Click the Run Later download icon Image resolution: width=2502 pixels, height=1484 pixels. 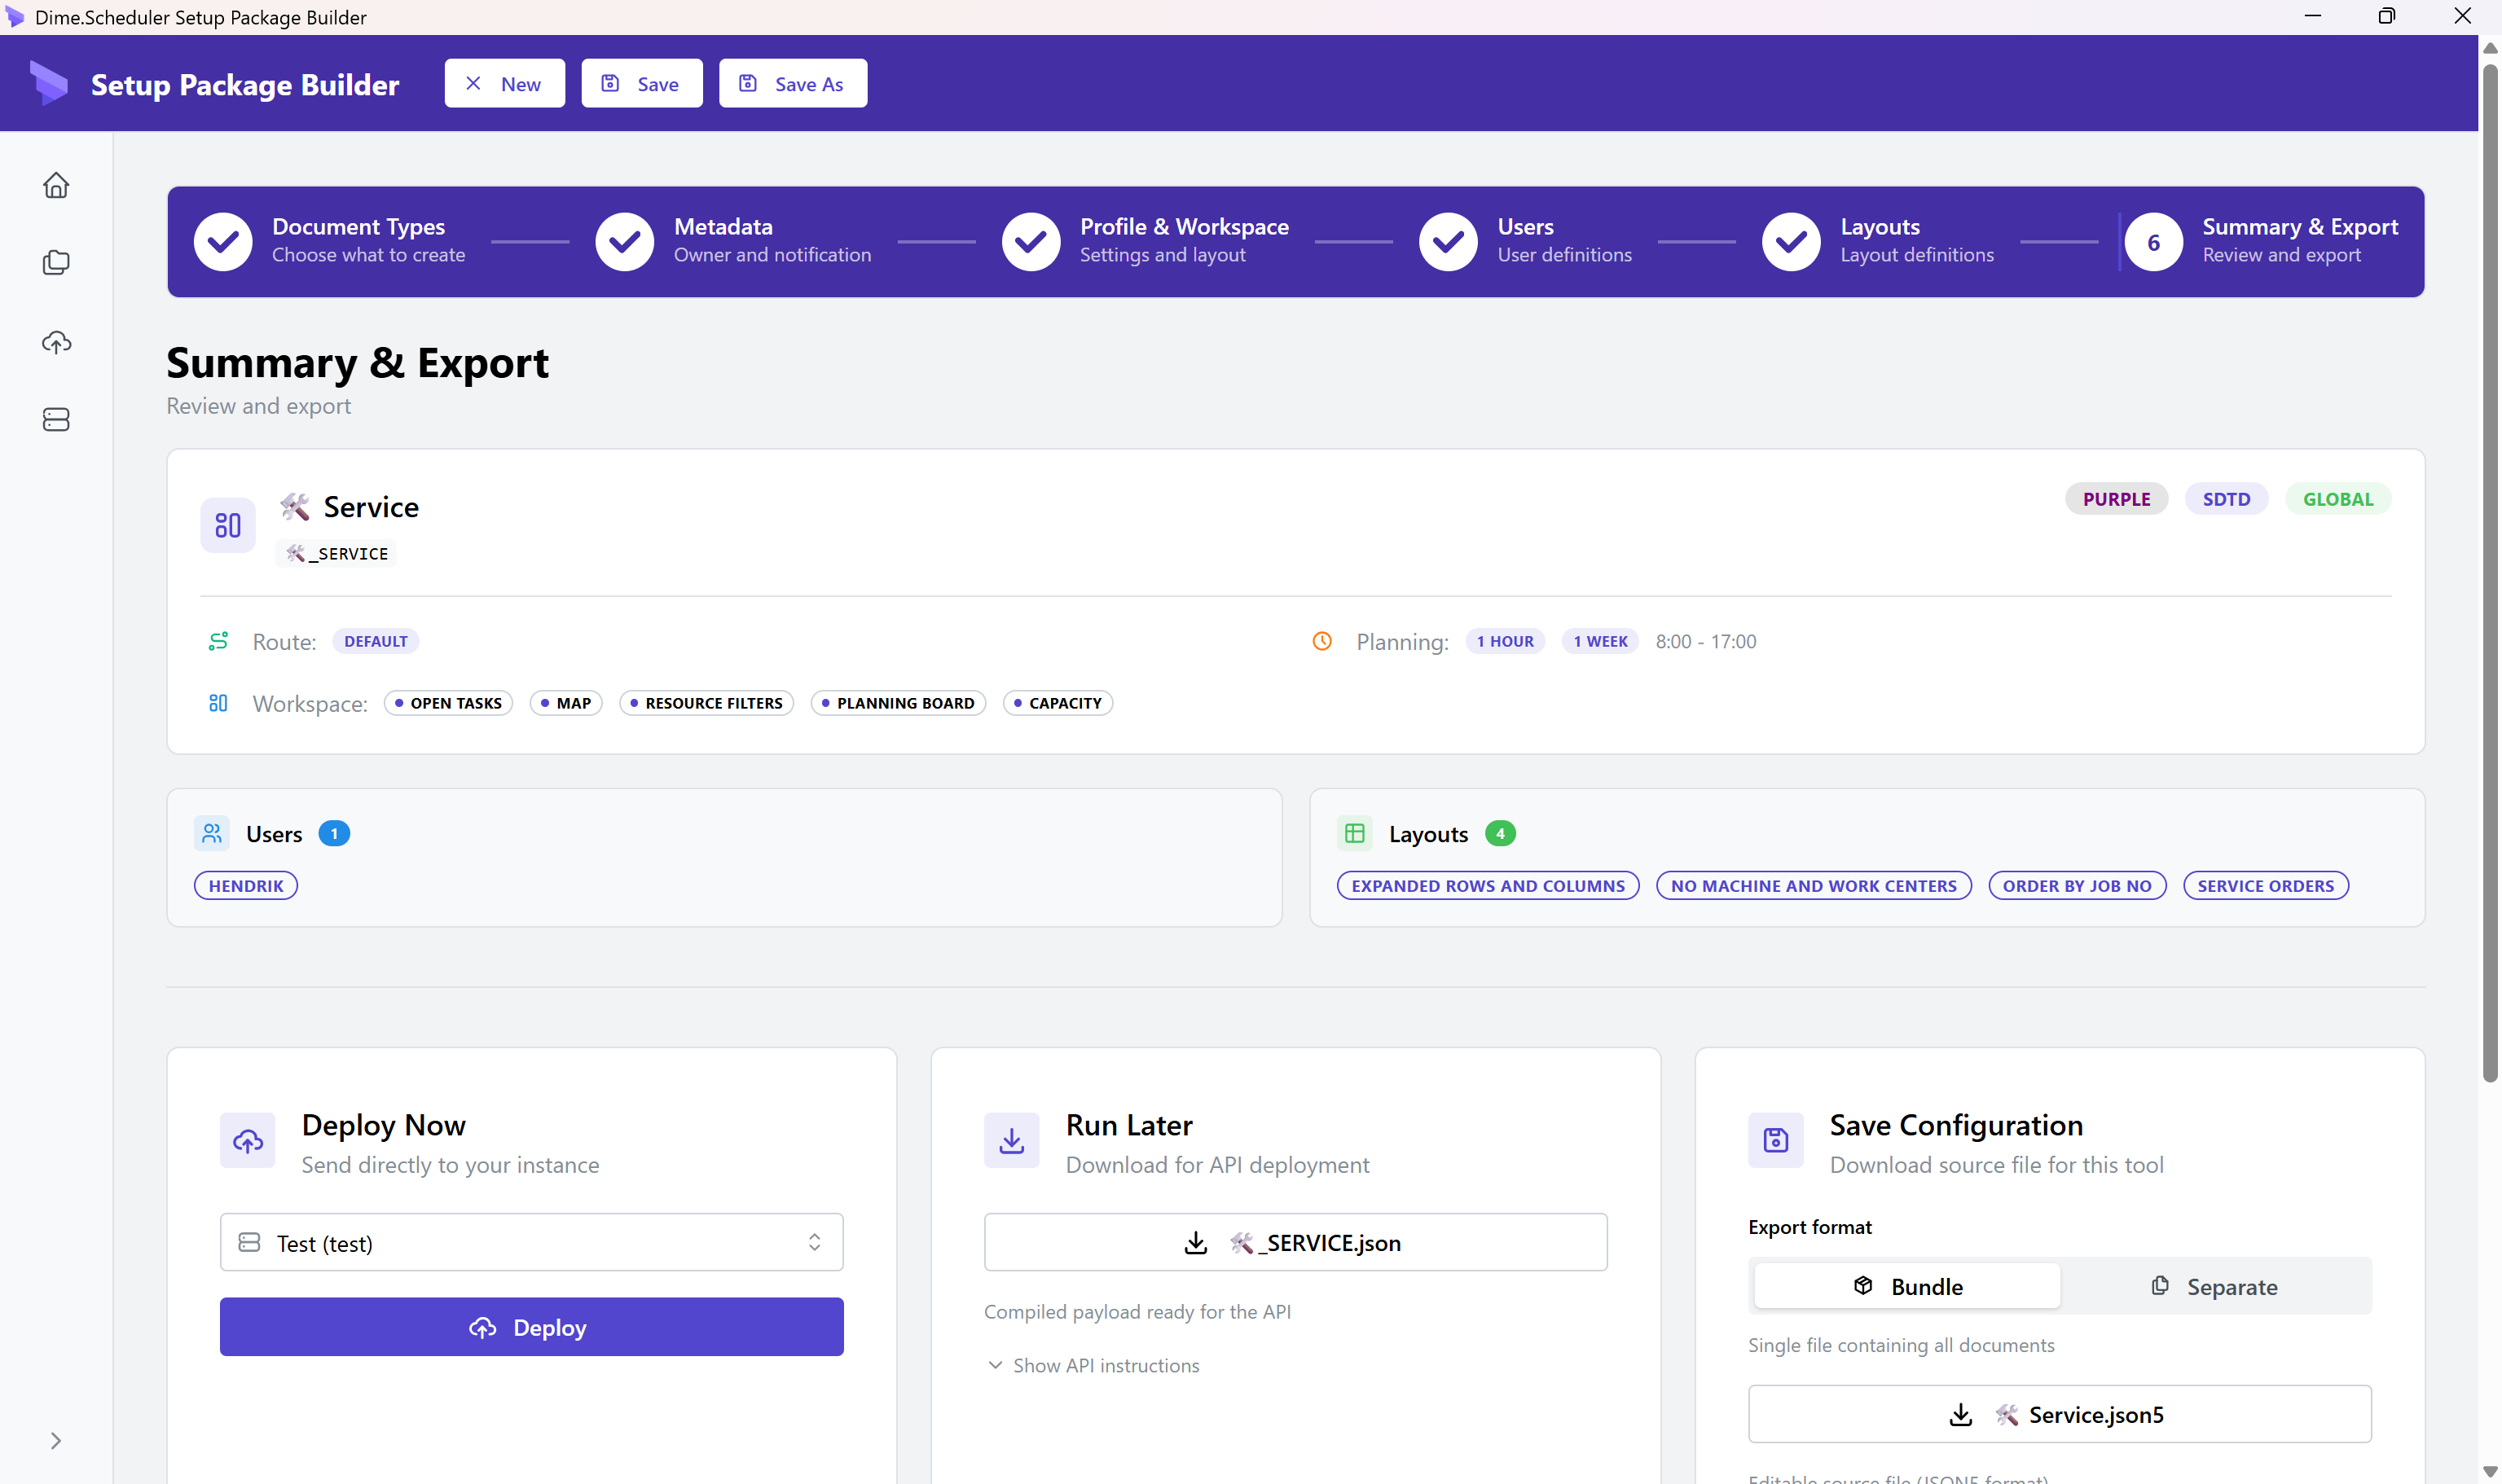click(1011, 1140)
